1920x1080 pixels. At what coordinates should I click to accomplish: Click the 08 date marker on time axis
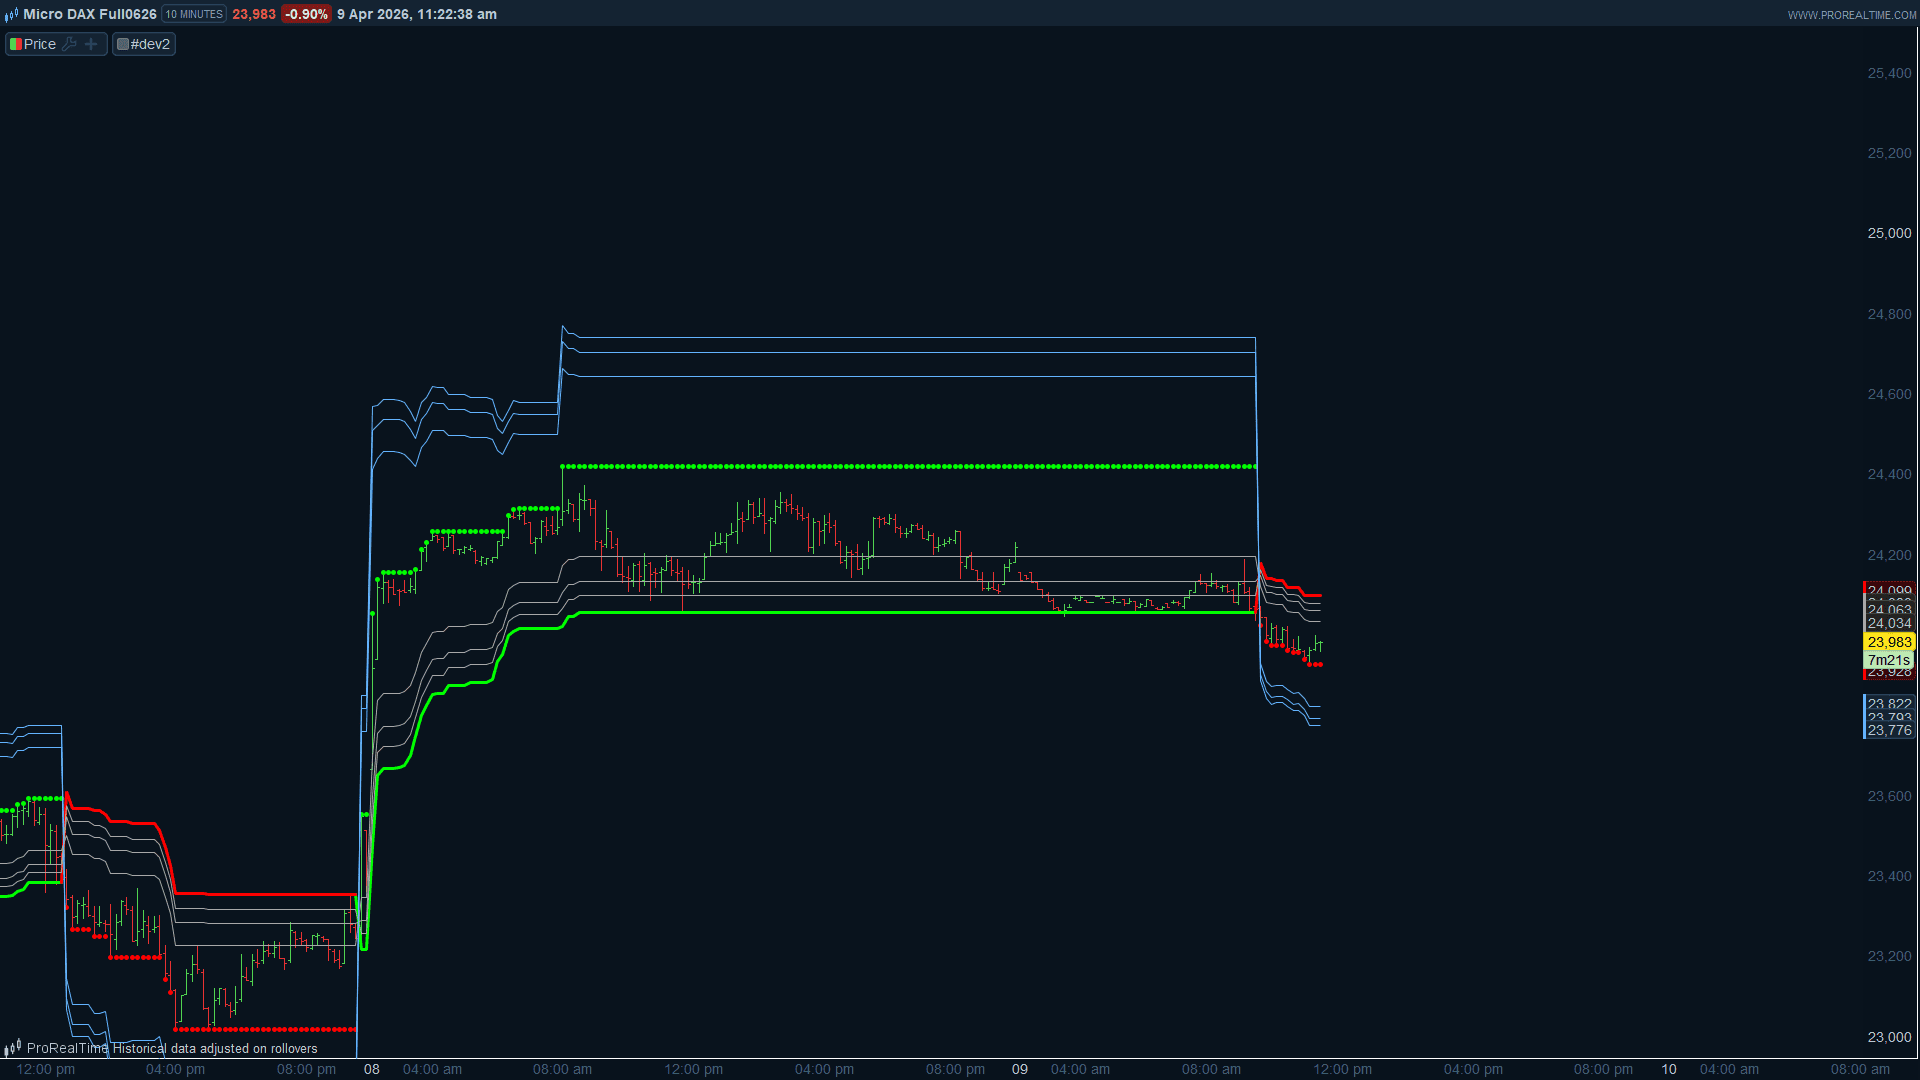point(372,1069)
